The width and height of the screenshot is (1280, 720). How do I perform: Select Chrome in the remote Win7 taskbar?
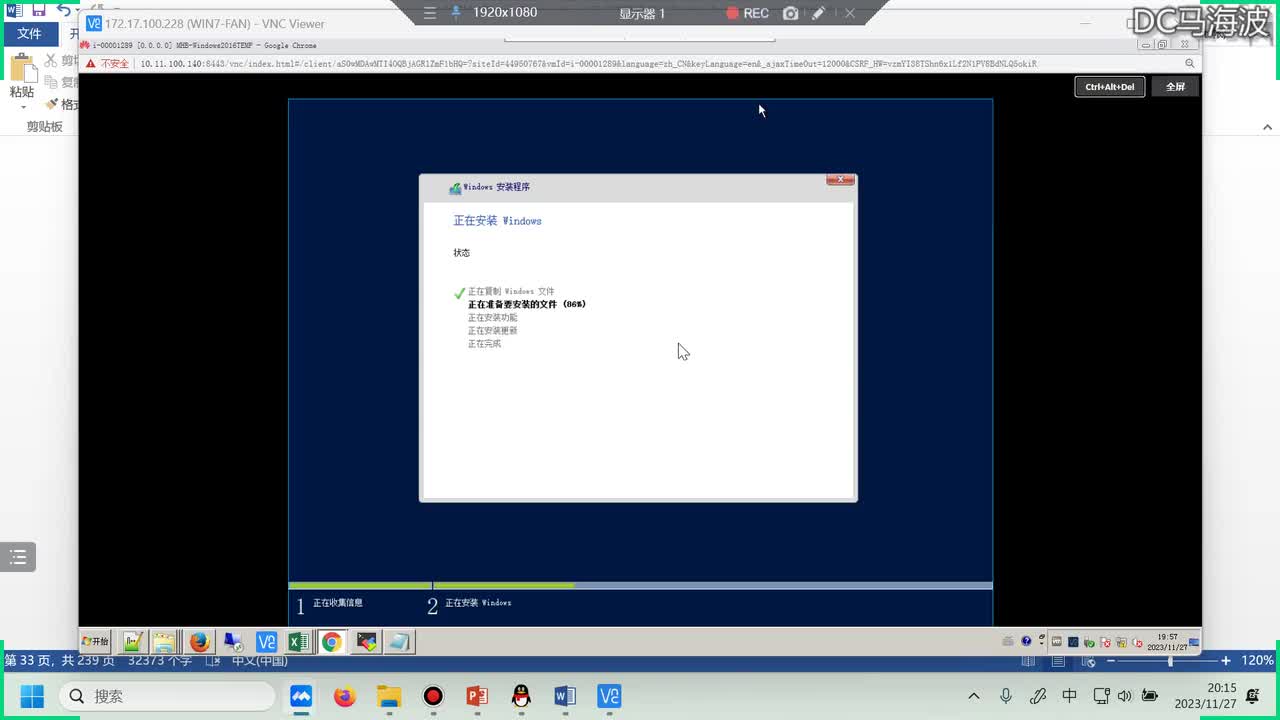tap(331, 642)
